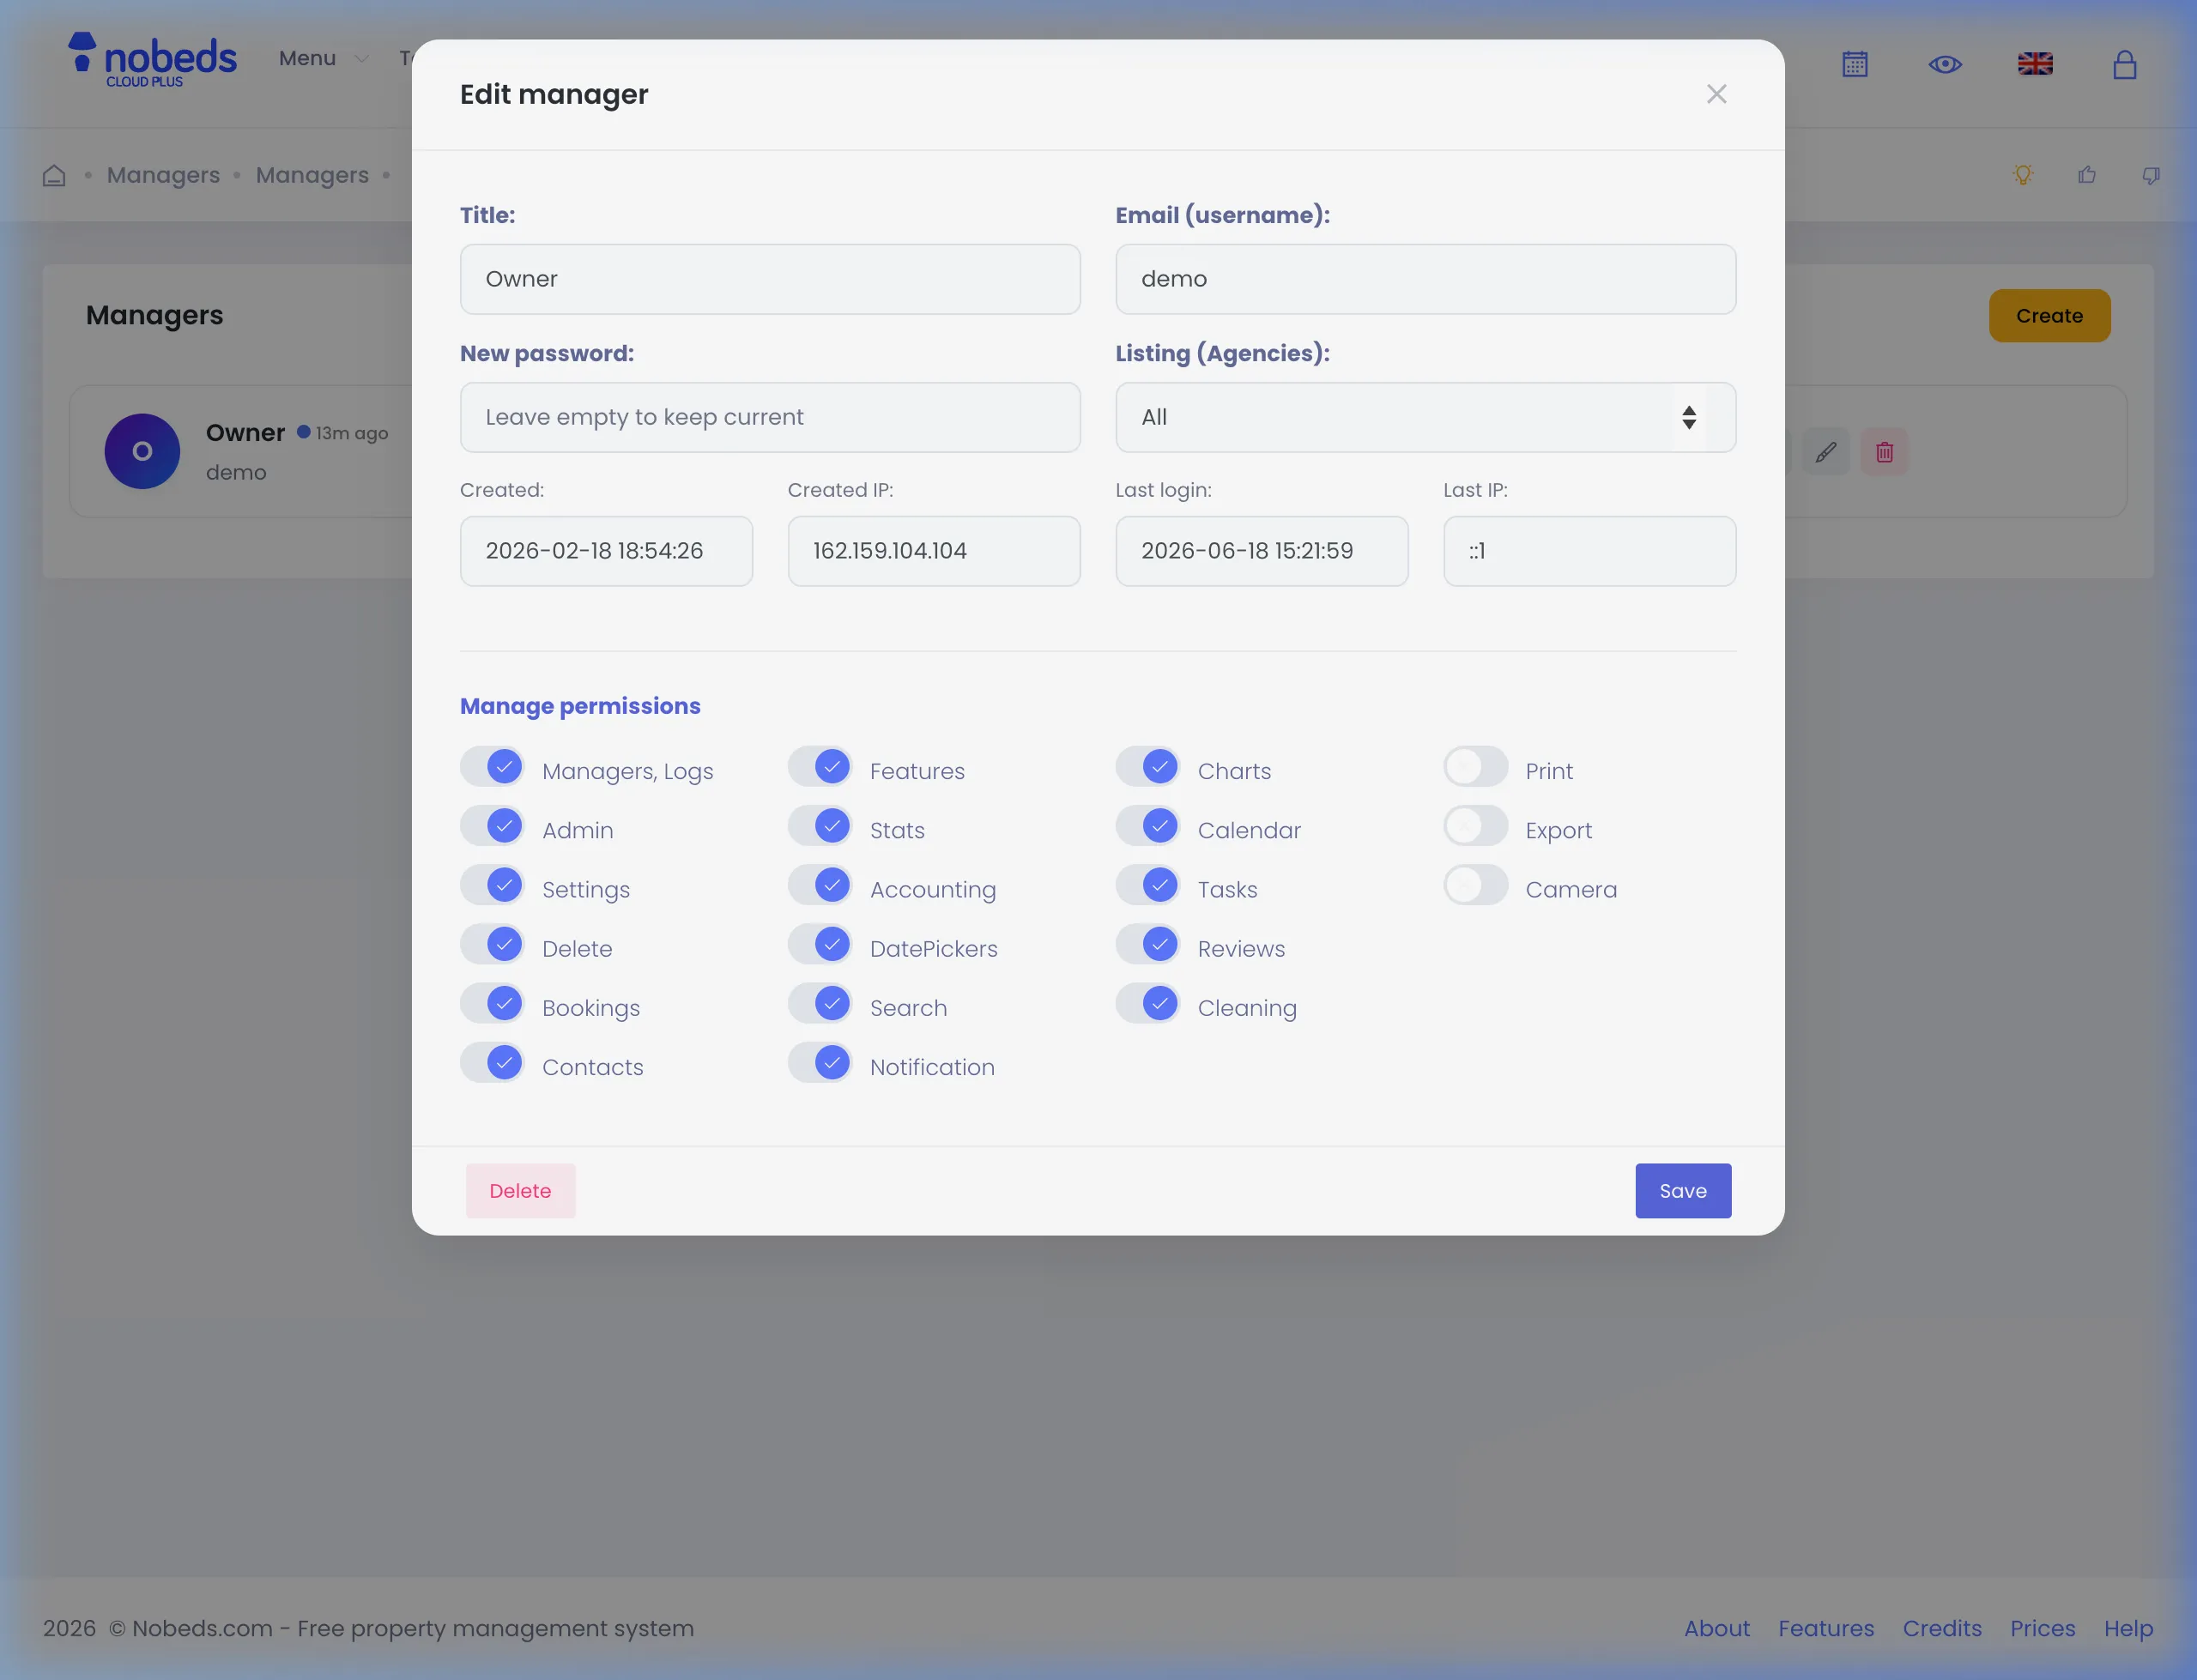Open the Credits footer link
The height and width of the screenshot is (1680, 2197).
pos(1942,1628)
